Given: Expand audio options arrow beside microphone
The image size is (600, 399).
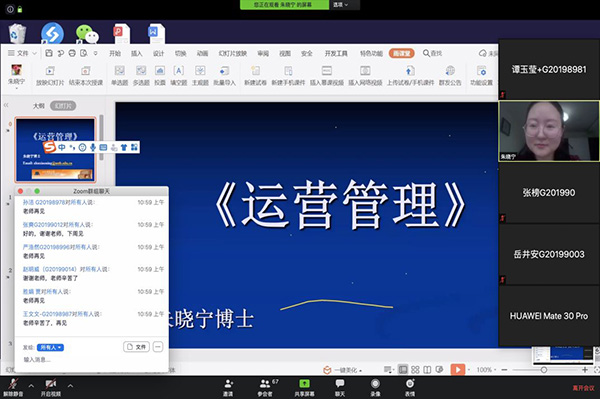Looking at the screenshot, I should tap(31, 386).
